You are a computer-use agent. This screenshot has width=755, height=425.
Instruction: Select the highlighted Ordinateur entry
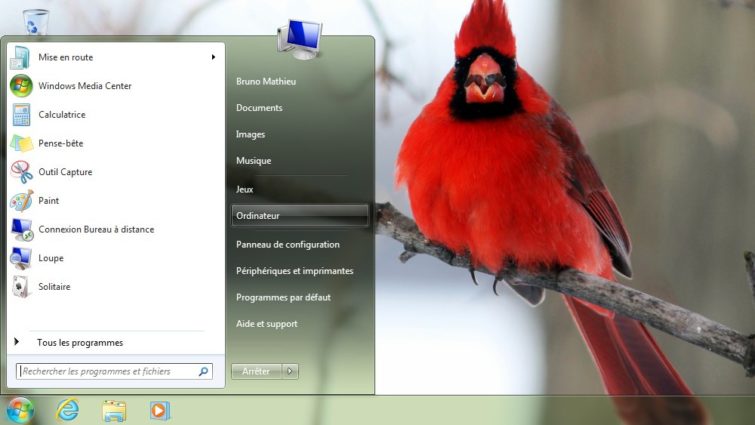299,216
